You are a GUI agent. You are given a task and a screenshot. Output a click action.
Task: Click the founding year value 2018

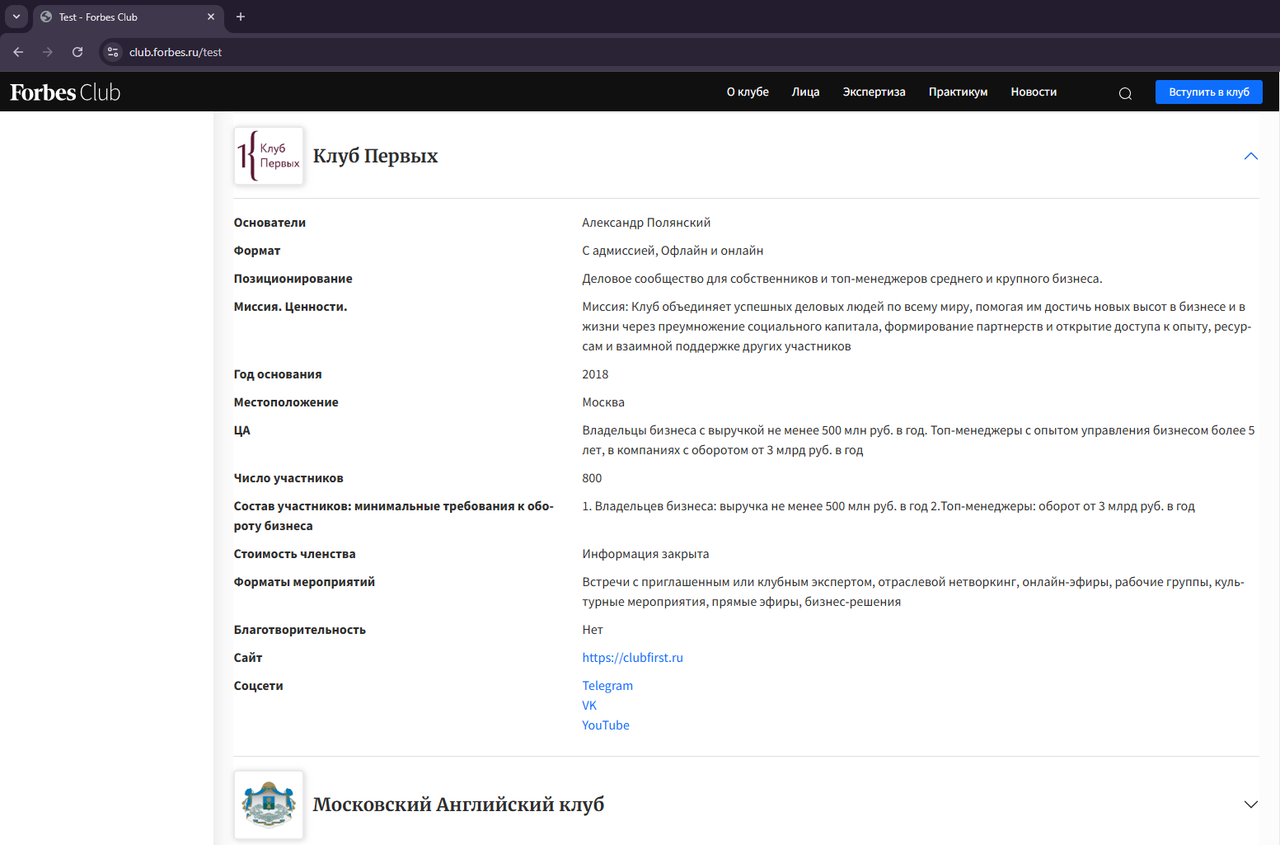pyautogui.click(x=595, y=375)
